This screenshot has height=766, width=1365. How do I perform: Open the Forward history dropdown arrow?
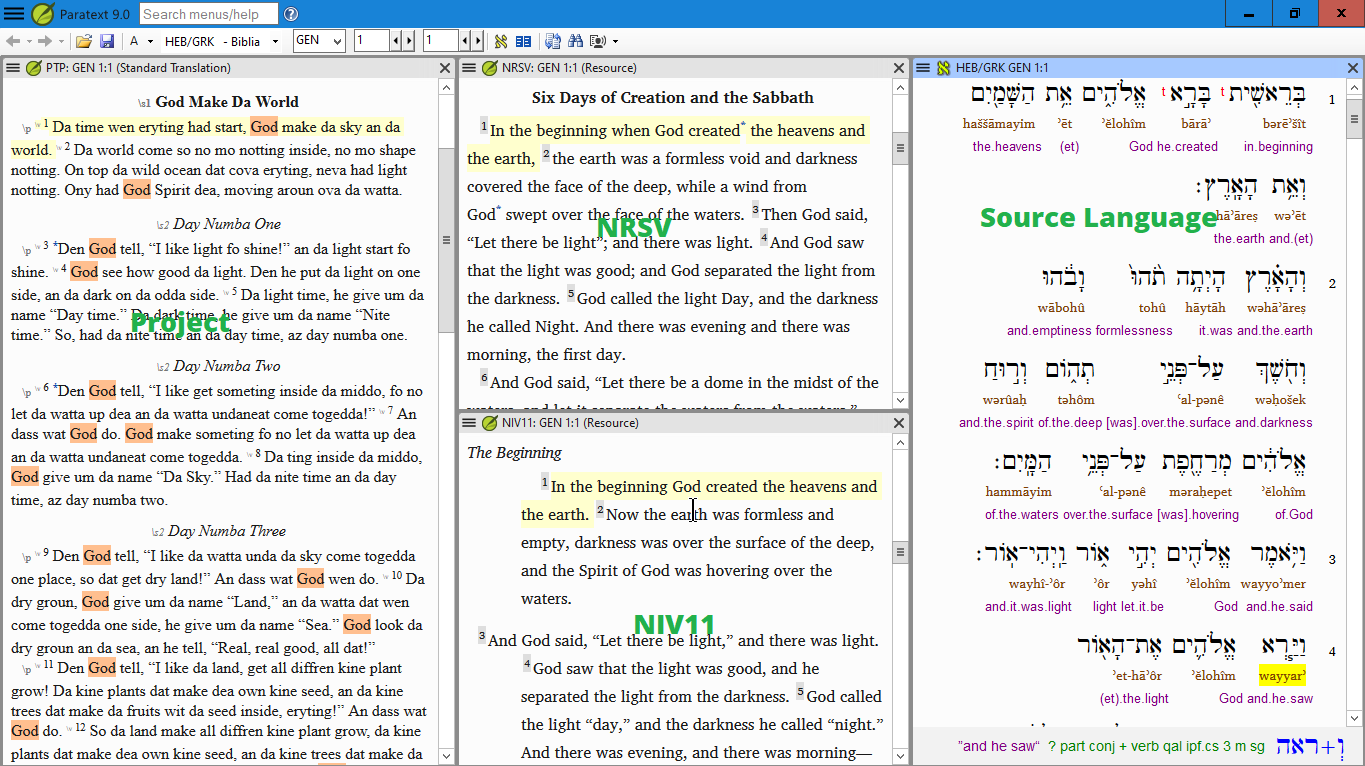61,41
